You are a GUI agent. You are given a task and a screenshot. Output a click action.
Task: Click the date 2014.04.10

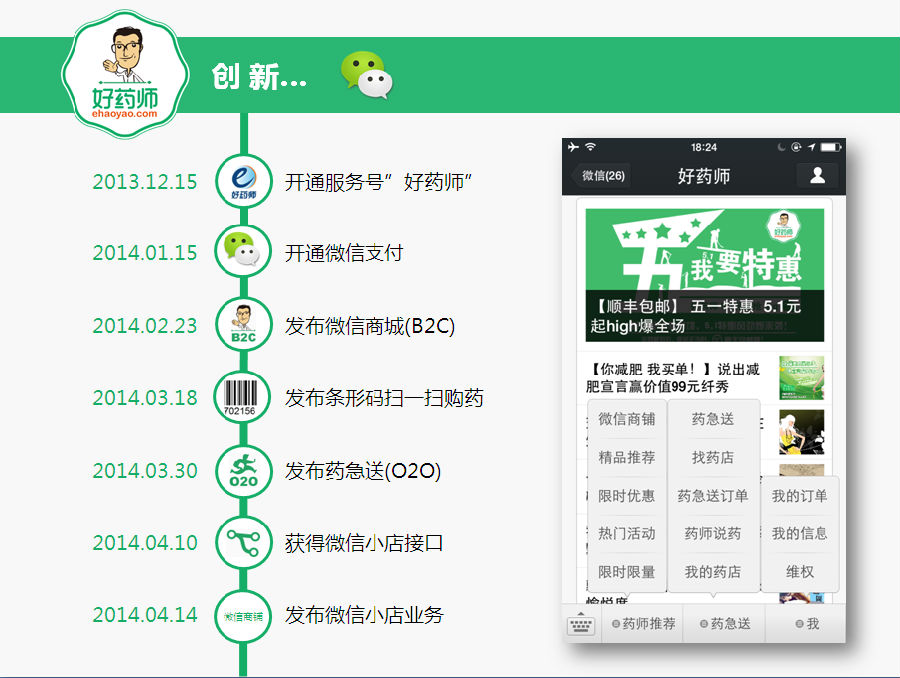pos(145,543)
